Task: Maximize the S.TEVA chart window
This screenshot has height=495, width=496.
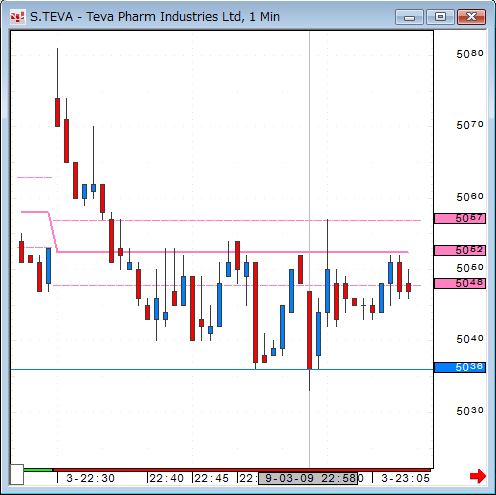Action: click(x=440, y=17)
